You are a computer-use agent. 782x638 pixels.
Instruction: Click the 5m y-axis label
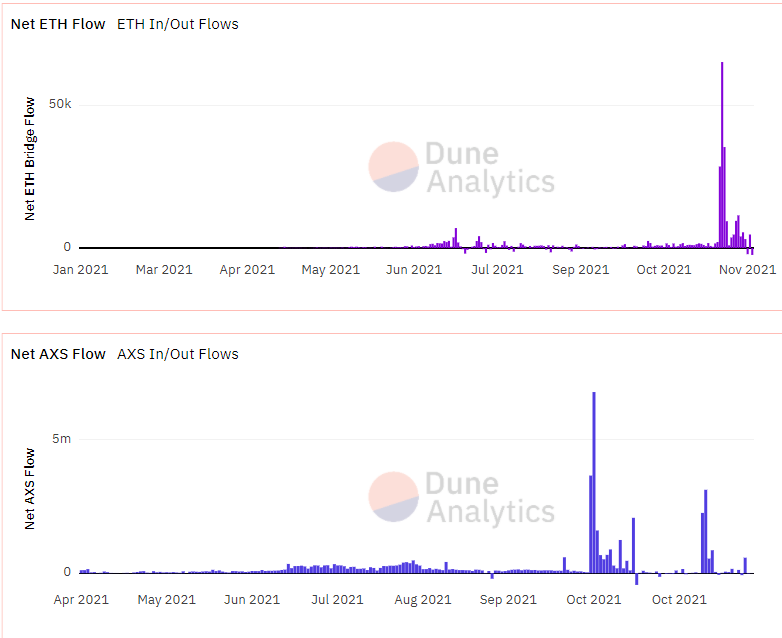[x=61, y=439]
